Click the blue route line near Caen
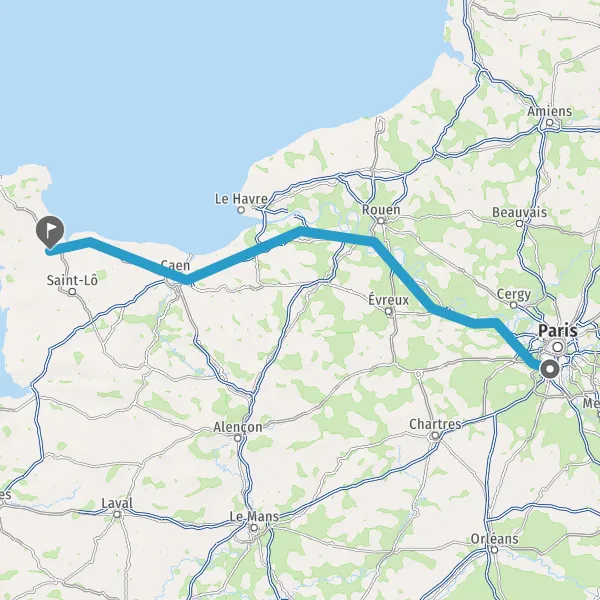600x600 pixels. click(186, 279)
